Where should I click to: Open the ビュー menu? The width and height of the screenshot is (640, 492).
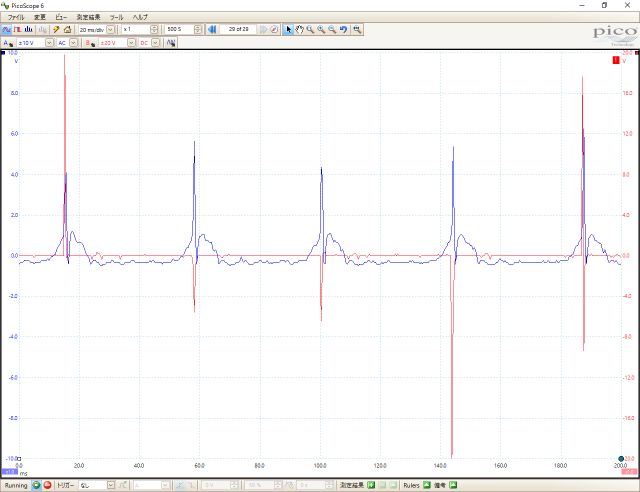(x=61, y=17)
